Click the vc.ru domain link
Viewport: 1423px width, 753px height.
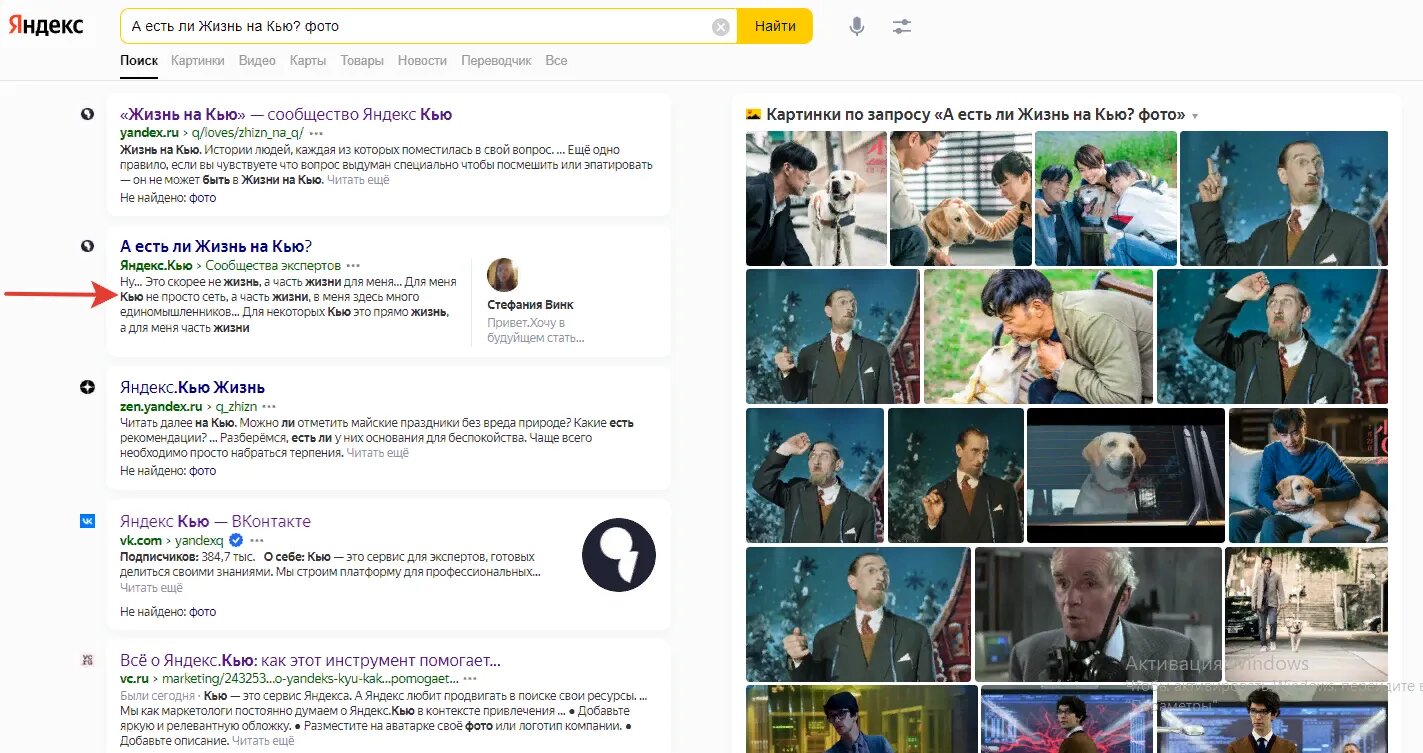pos(134,679)
